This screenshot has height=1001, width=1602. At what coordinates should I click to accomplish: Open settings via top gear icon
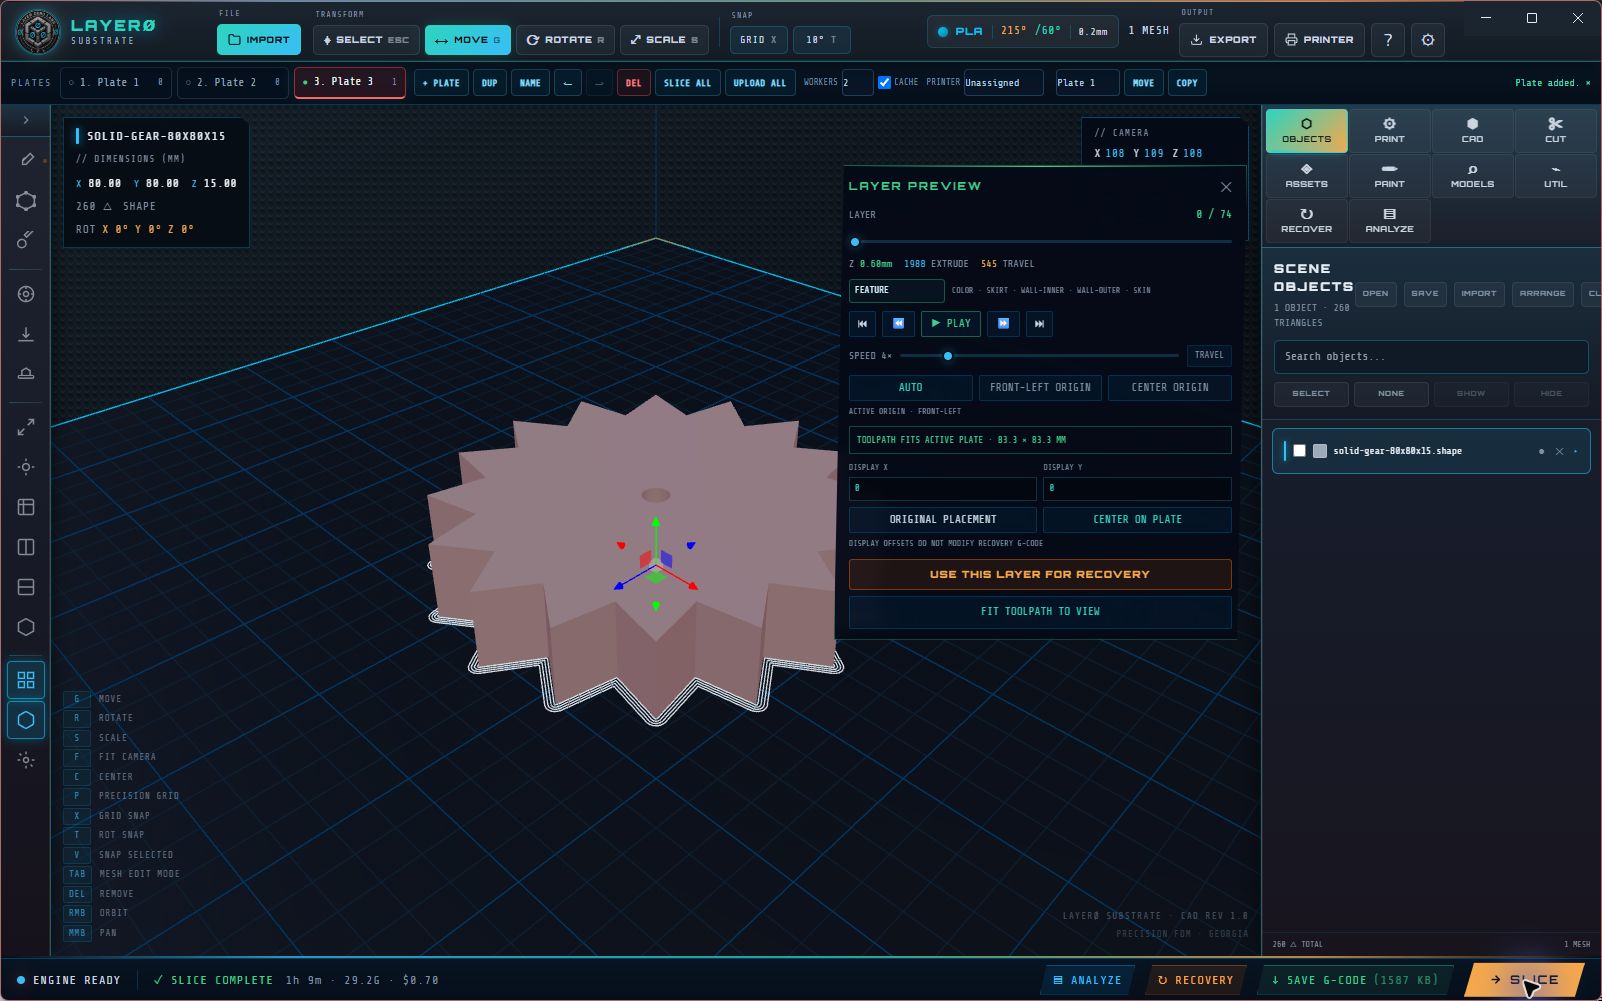(1428, 40)
